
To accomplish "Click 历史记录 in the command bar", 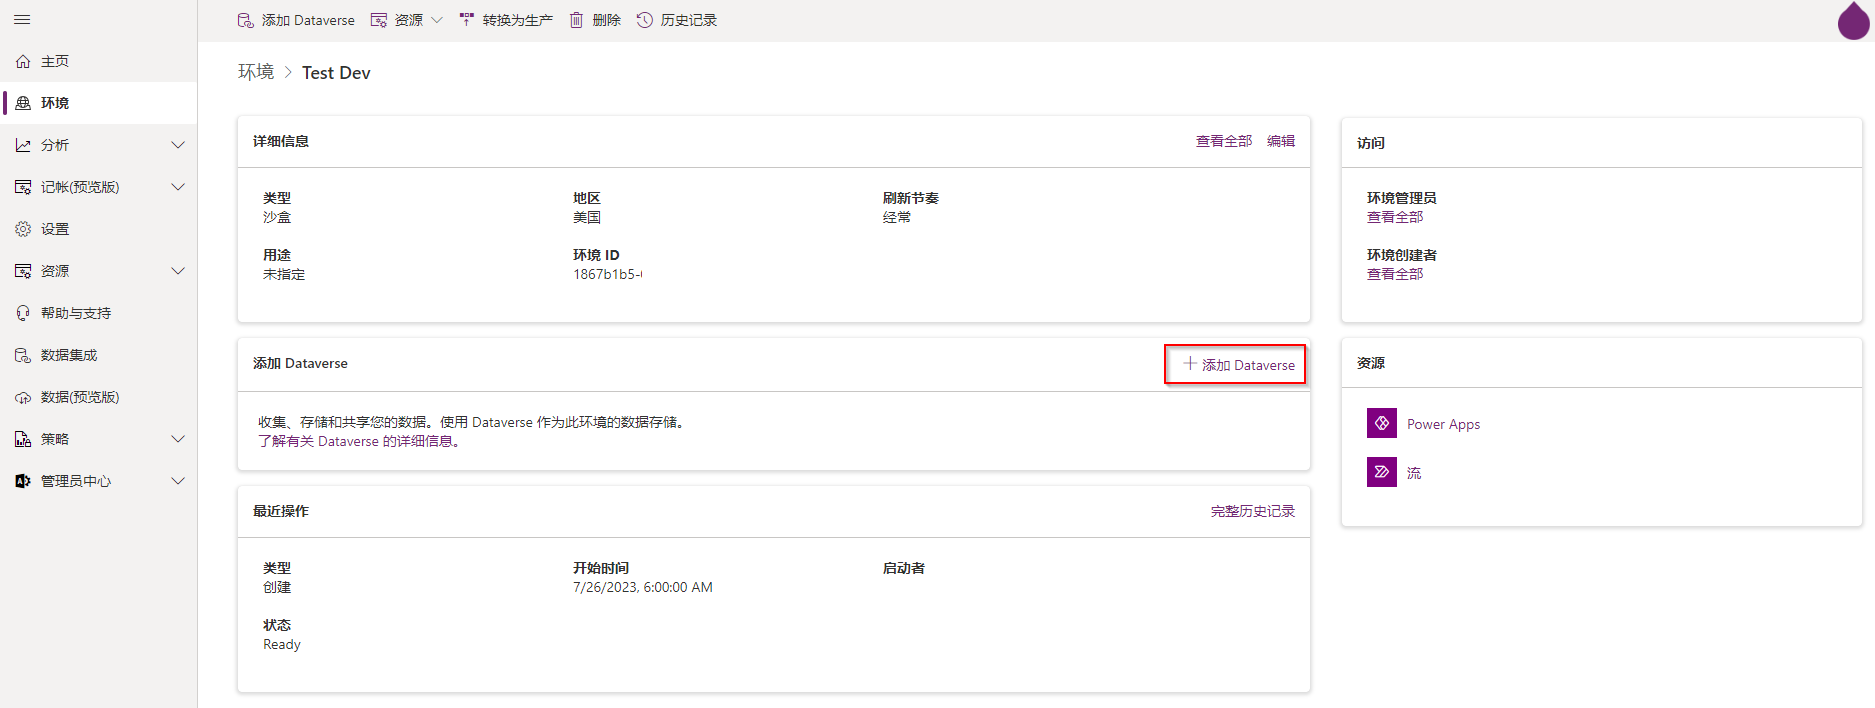I will (689, 20).
